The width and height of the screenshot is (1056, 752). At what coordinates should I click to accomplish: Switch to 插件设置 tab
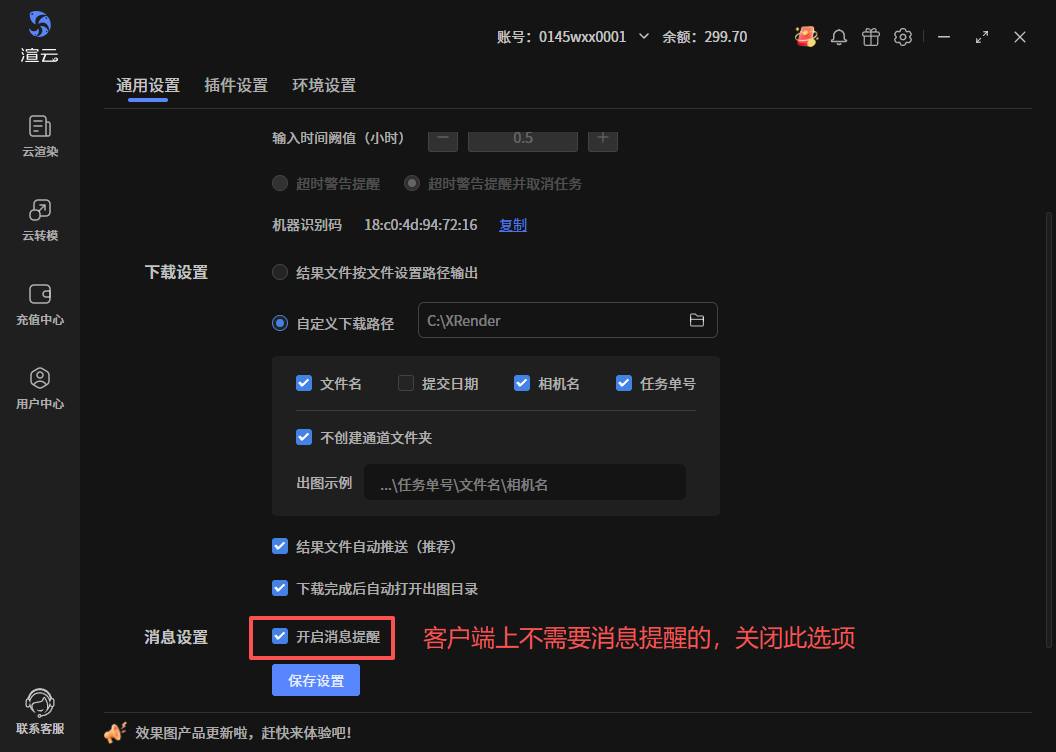point(236,85)
